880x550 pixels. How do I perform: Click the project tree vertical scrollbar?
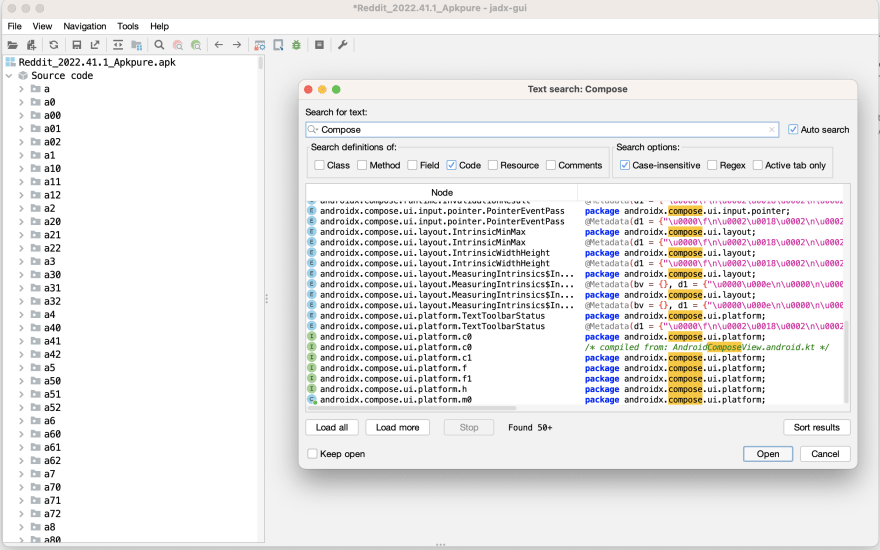[260, 62]
